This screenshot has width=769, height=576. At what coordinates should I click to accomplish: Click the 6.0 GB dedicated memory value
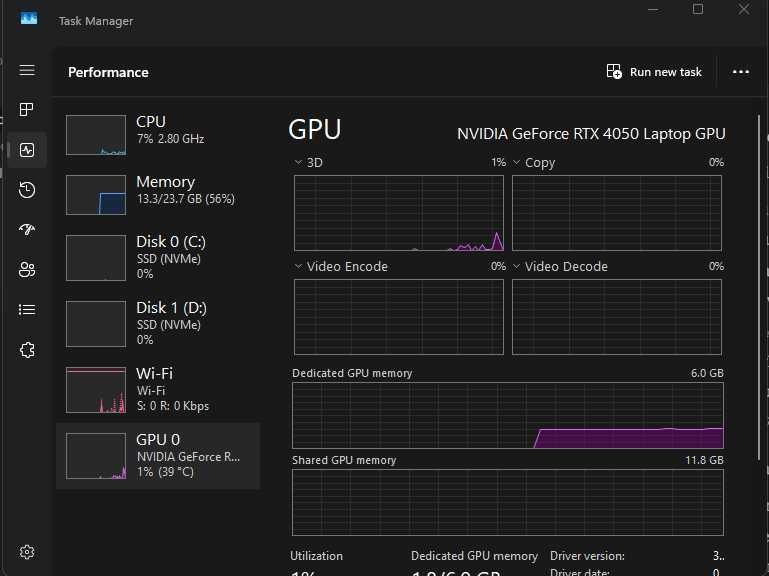(707, 373)
